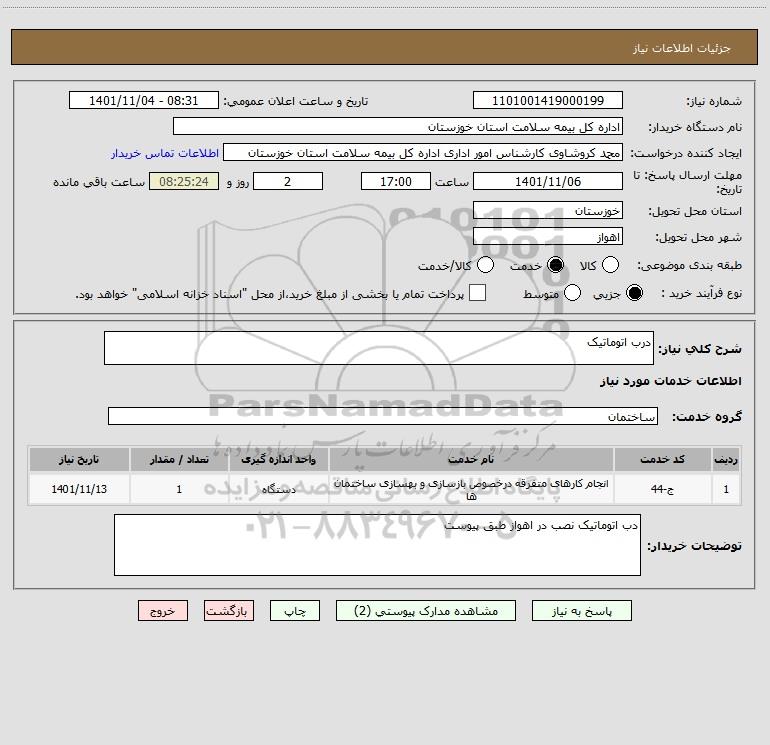Click the need number field 1101001419000199
Image resolution: width=770 pixels, height=745 pixels.
click(x=548, y=101)
